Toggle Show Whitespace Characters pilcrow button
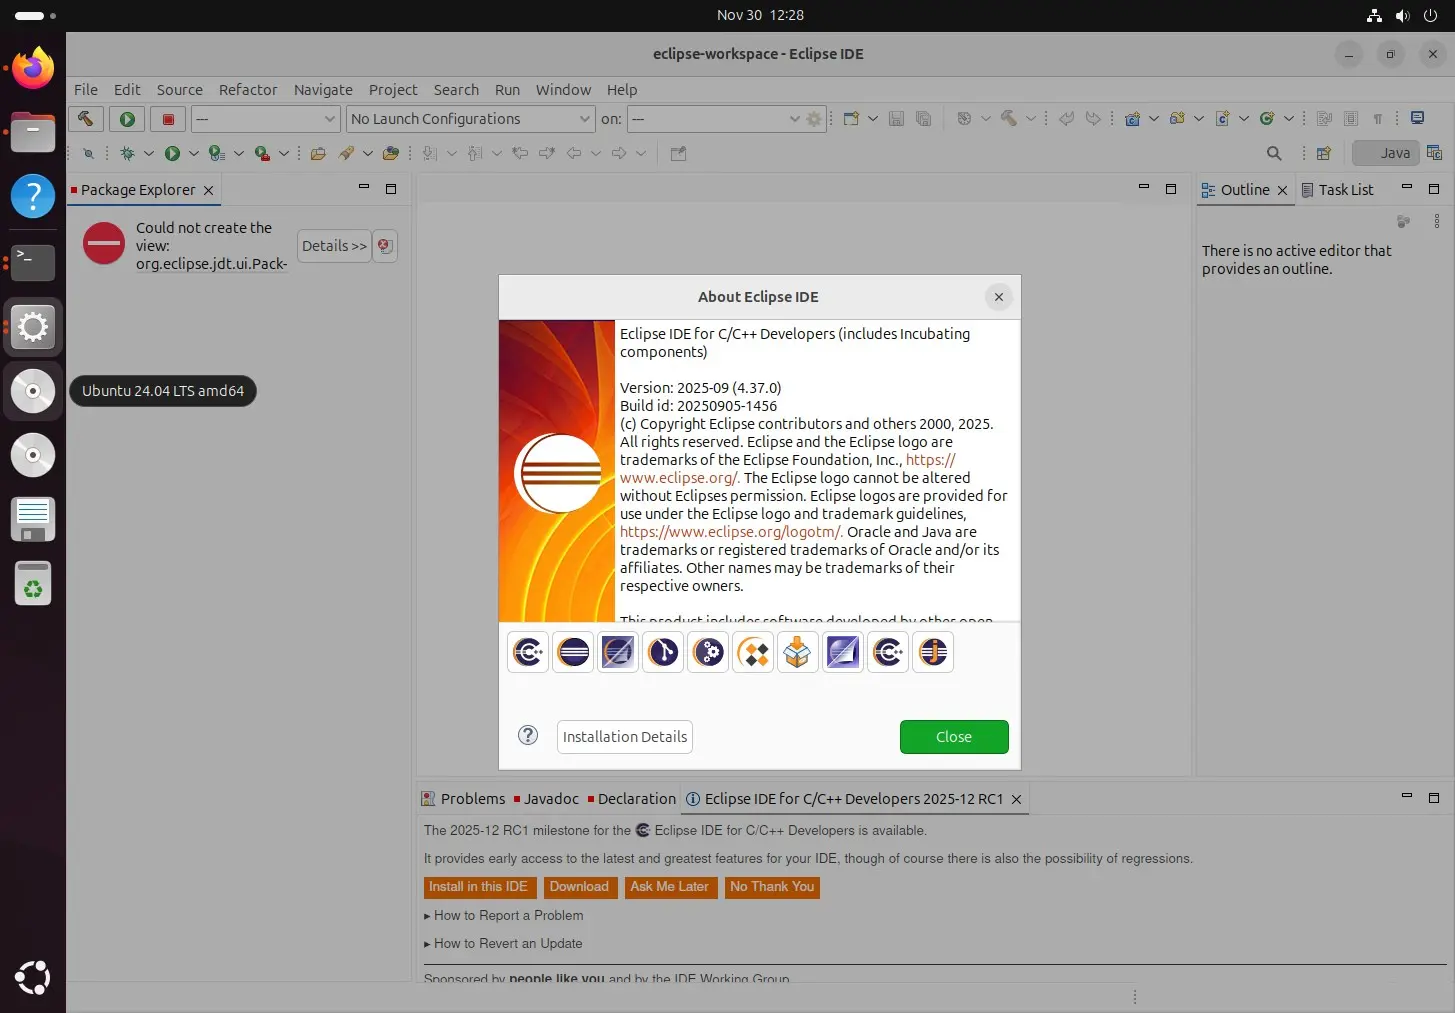The image size is (1455, 1013). coord(1378,118)
